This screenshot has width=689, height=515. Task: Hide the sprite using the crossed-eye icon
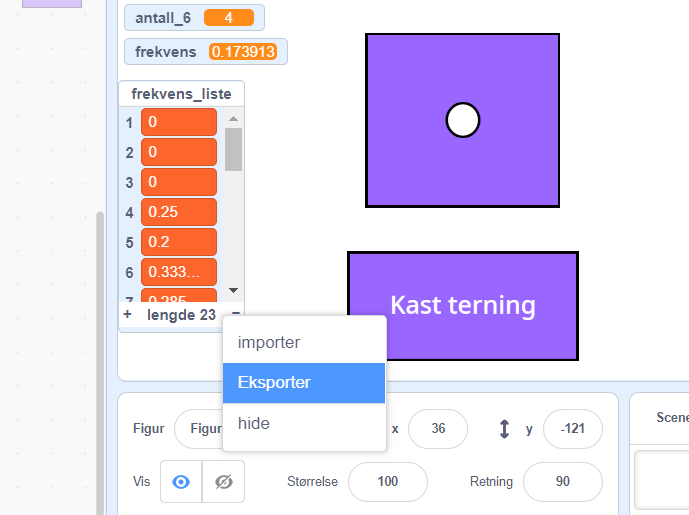coord(223,481)
